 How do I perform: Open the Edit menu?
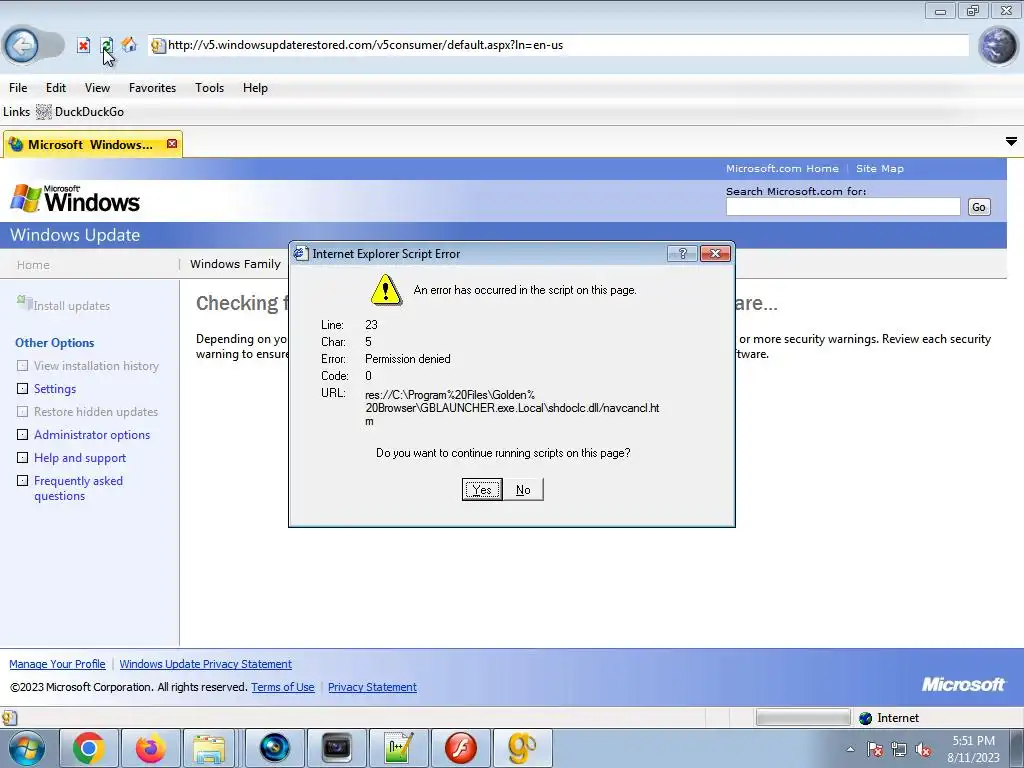pyautogui.click(x=56, y=88)
